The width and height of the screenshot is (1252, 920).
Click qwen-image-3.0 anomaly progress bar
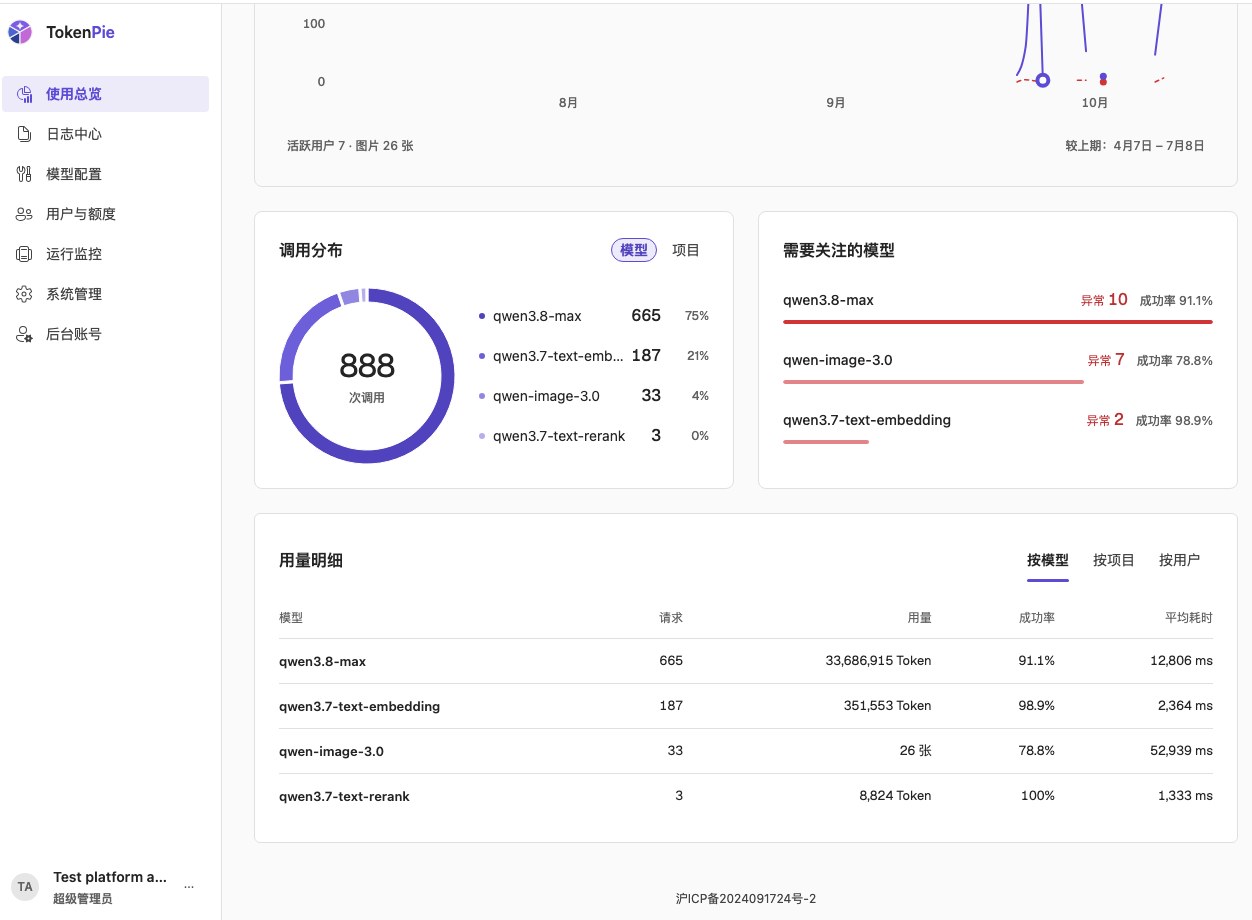tap(933, 382)
